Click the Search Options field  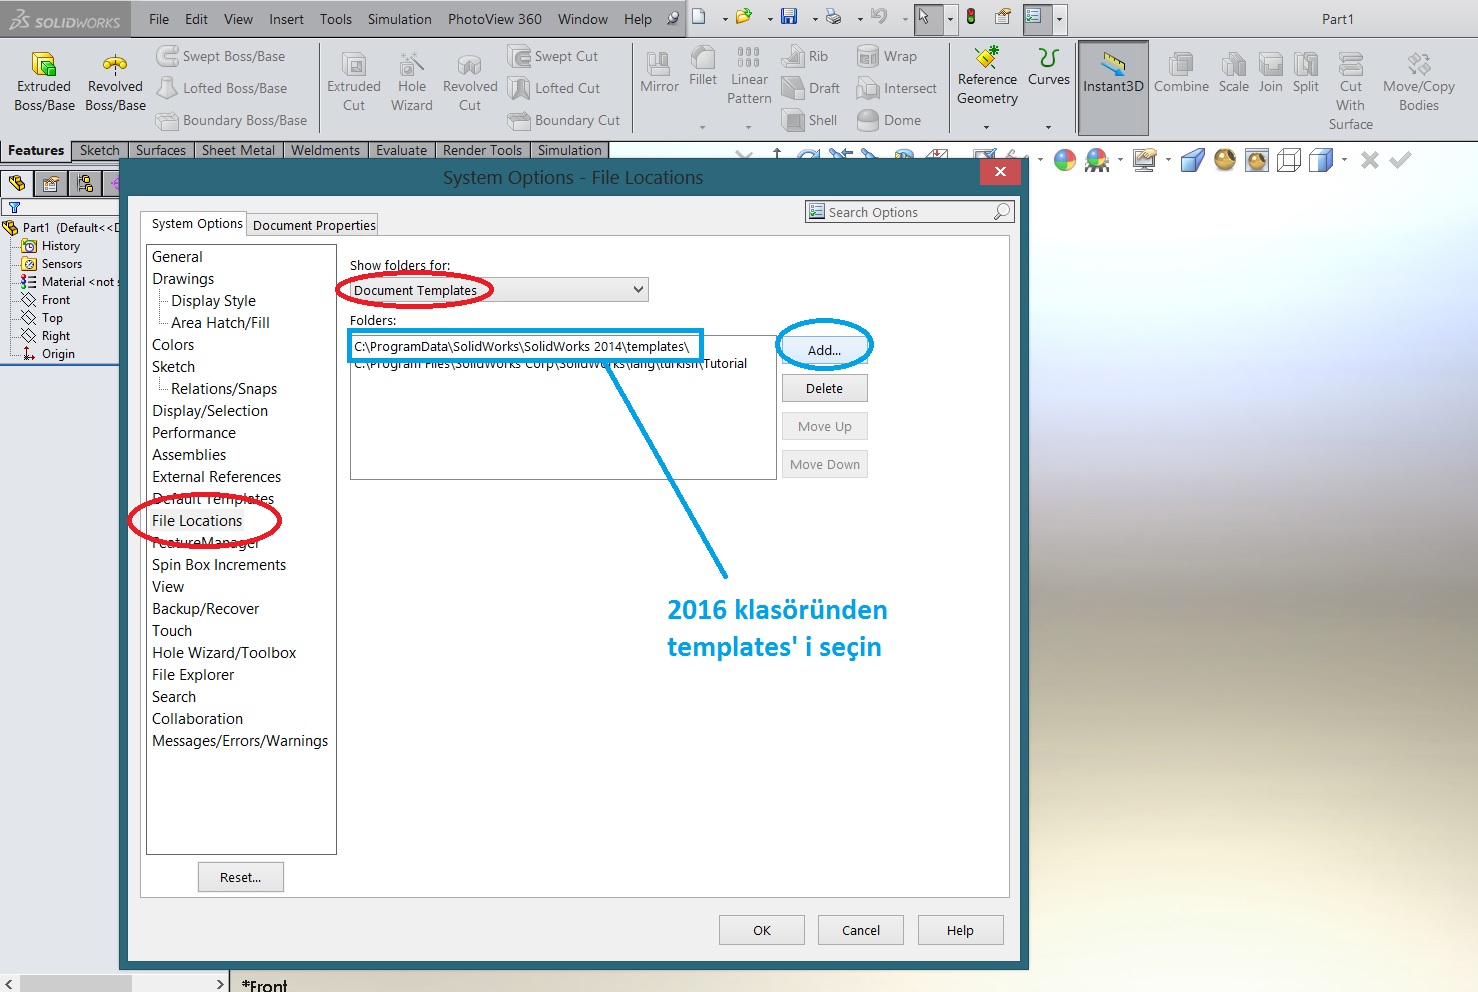pos(910,212)
